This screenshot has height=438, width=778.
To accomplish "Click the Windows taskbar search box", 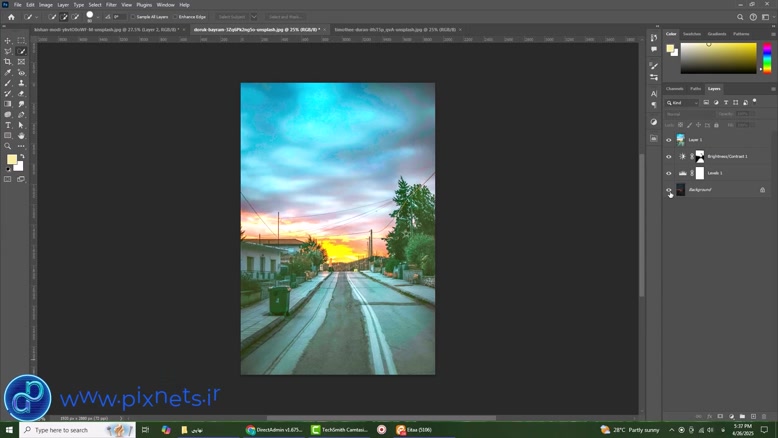I will point(77,430).
